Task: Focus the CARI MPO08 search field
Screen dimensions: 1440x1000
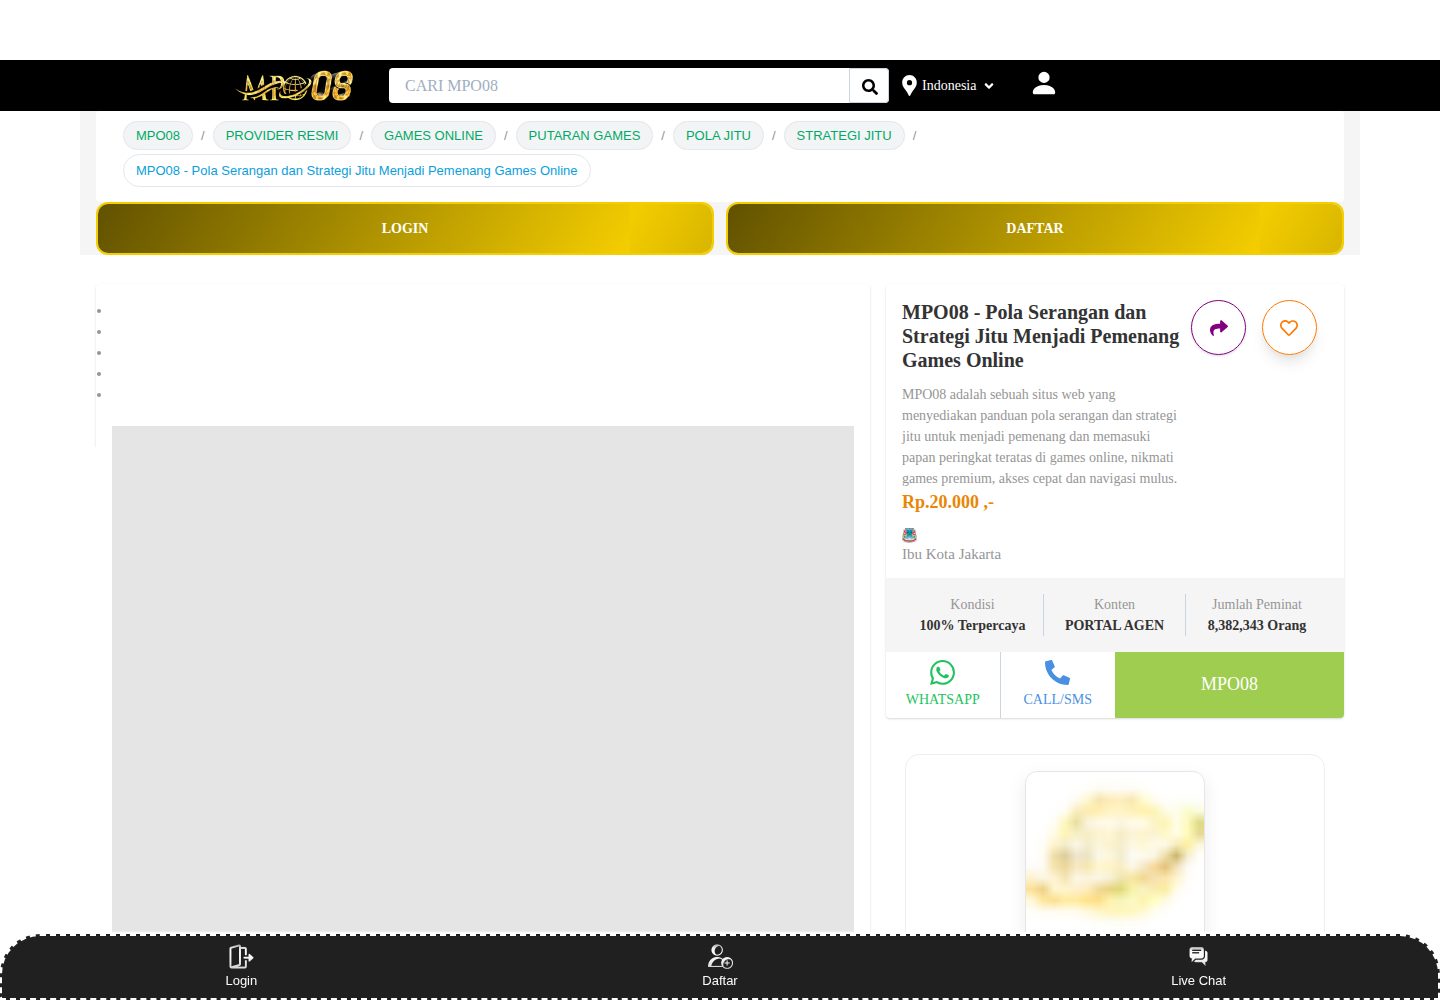Action: [619, 86]
